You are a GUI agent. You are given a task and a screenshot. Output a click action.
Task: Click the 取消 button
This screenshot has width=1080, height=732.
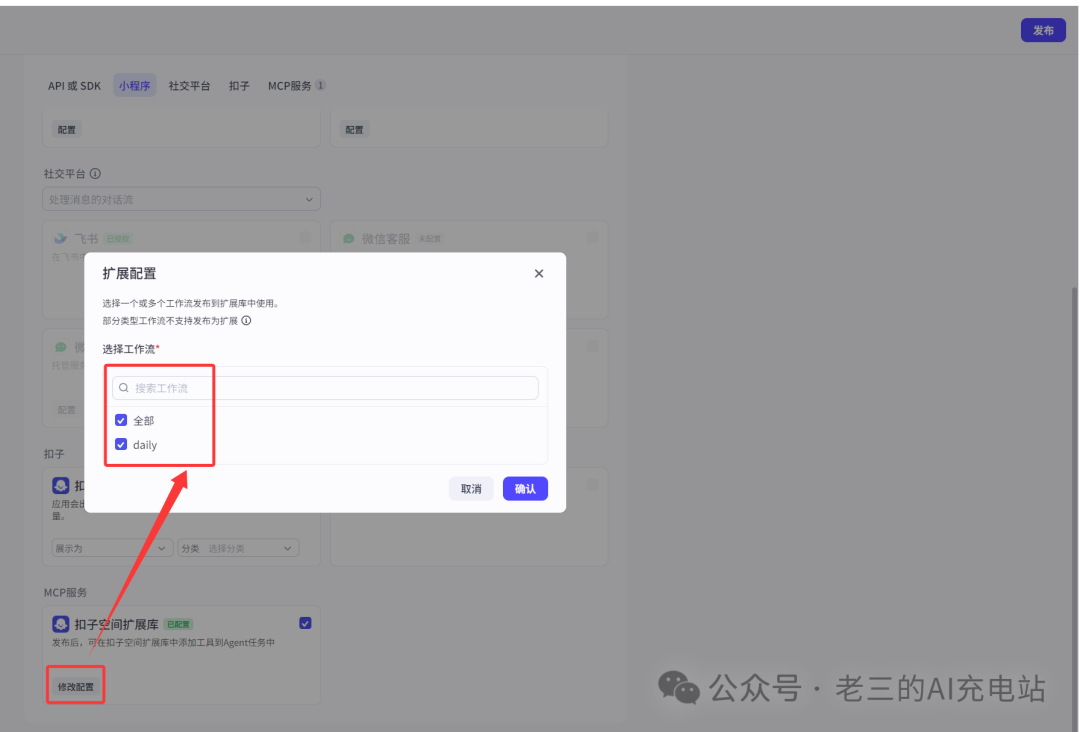(x=471, y=488)
